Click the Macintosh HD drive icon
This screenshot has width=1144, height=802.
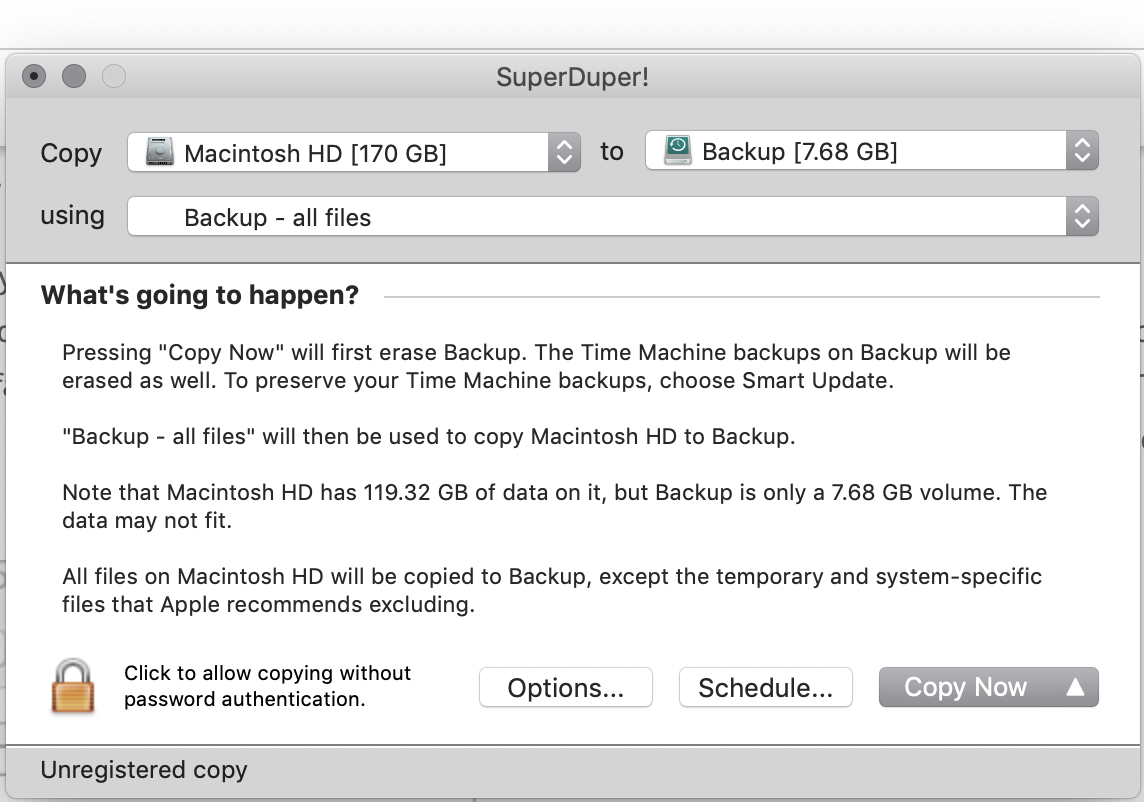(160, 152)
